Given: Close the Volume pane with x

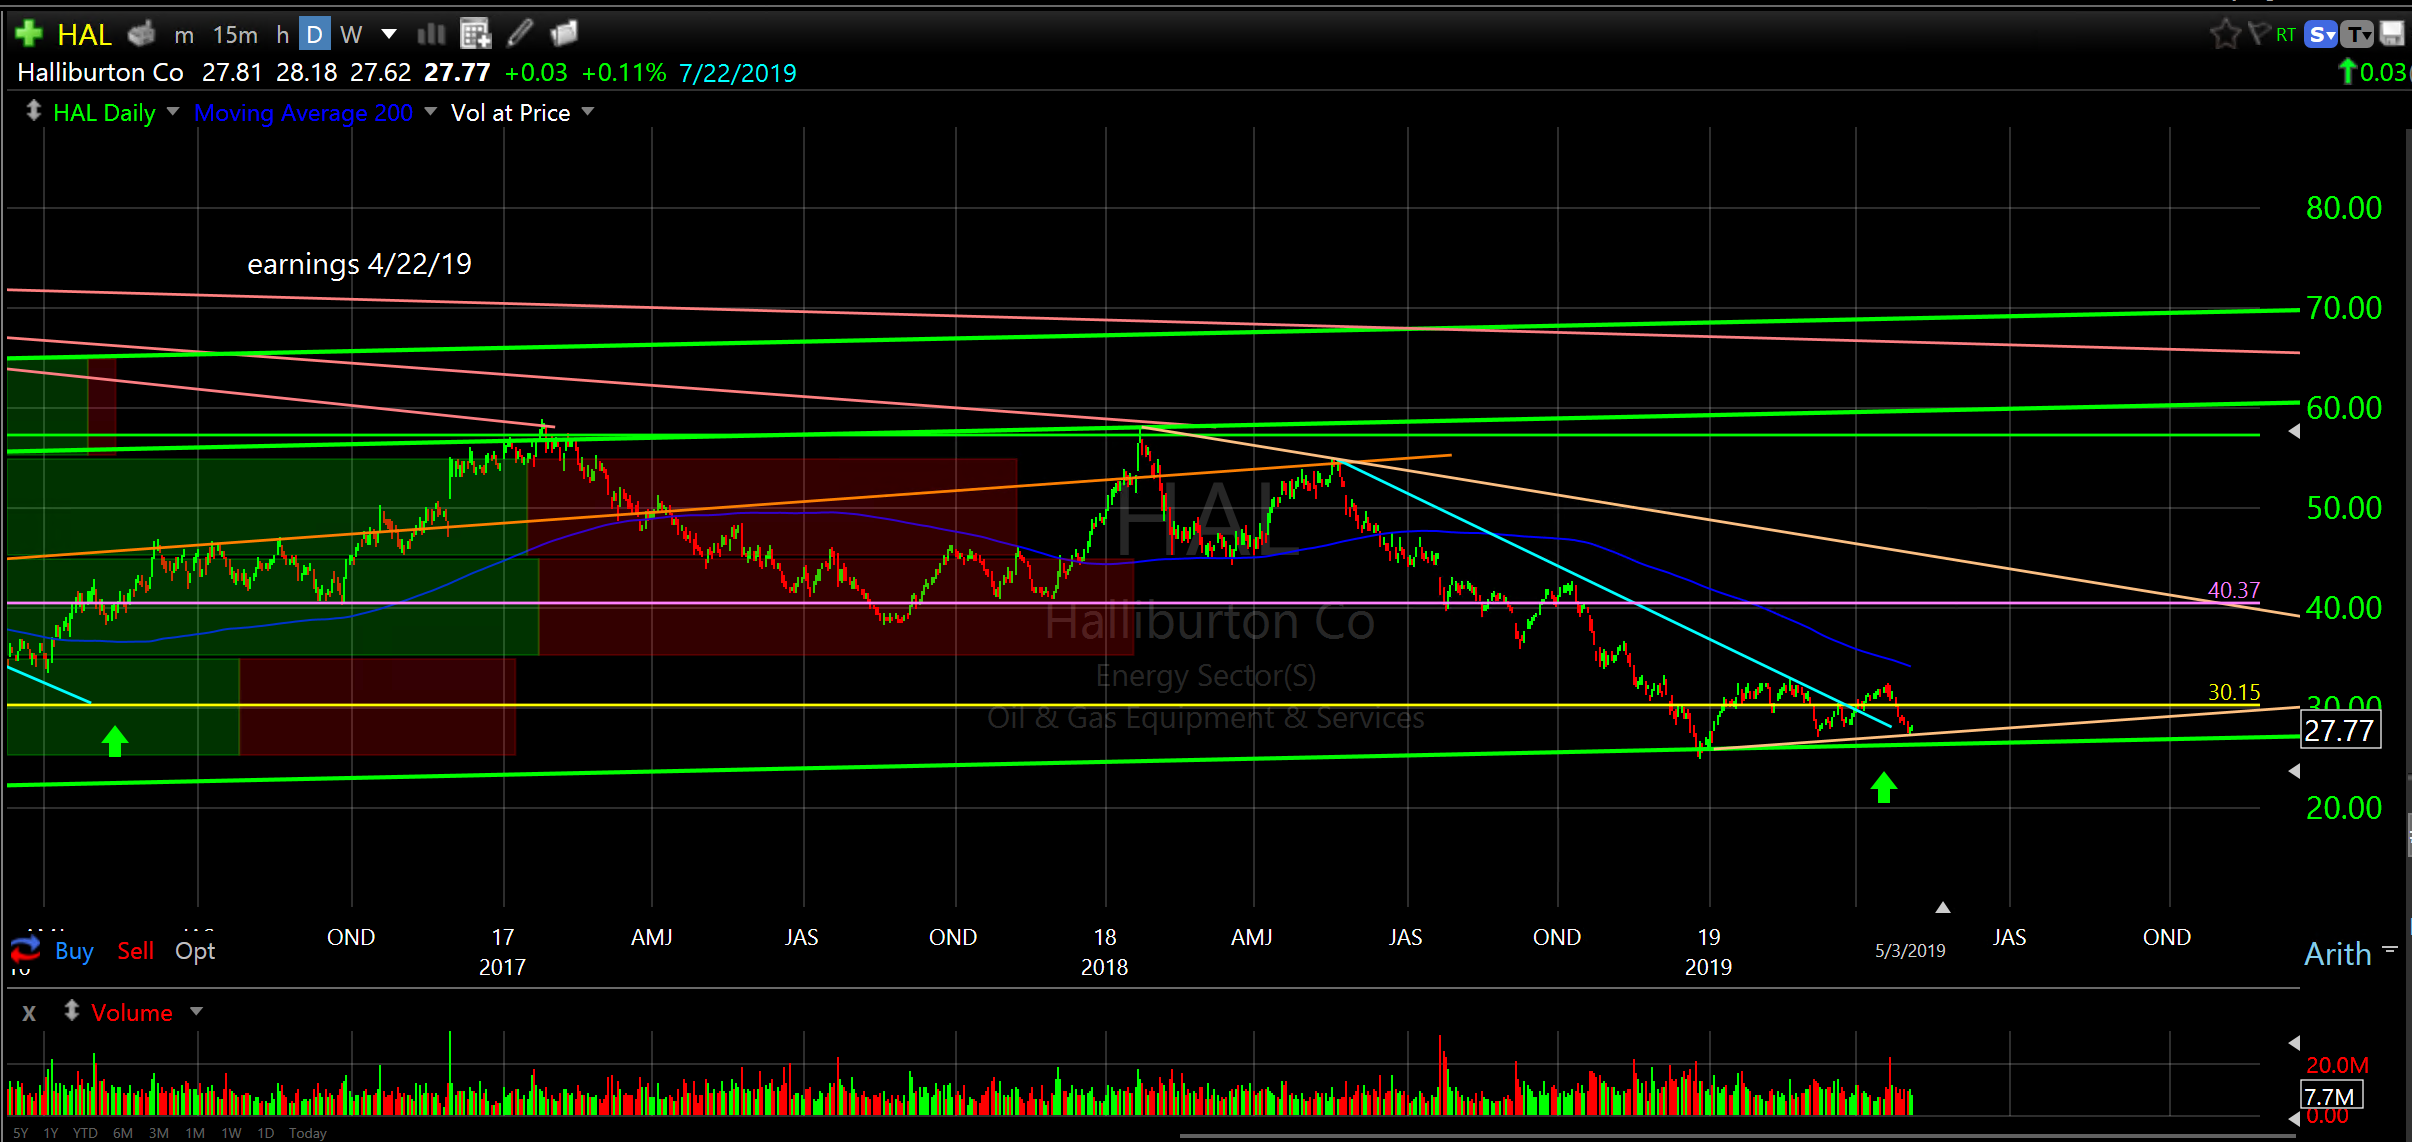Looking at the screenshot, I should (29, 1013).
